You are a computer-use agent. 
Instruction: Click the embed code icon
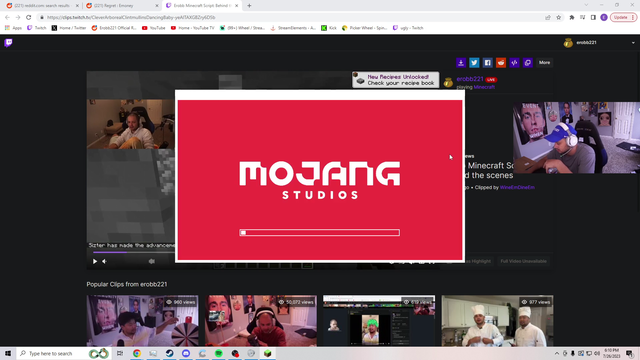(x=514, y=62)
